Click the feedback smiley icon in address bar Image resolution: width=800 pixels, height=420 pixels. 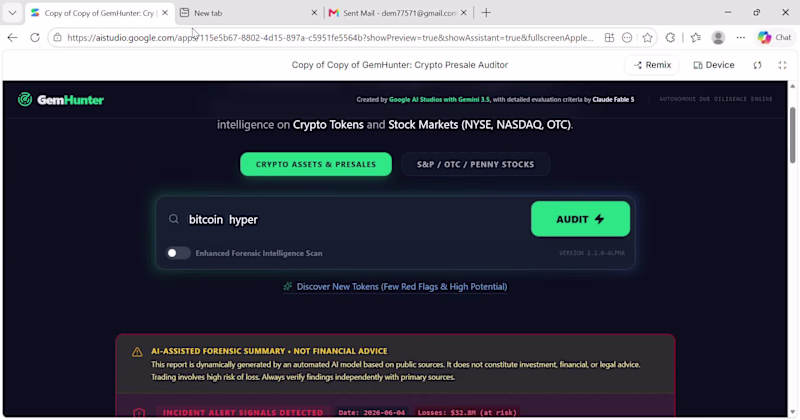click(627, 37)
